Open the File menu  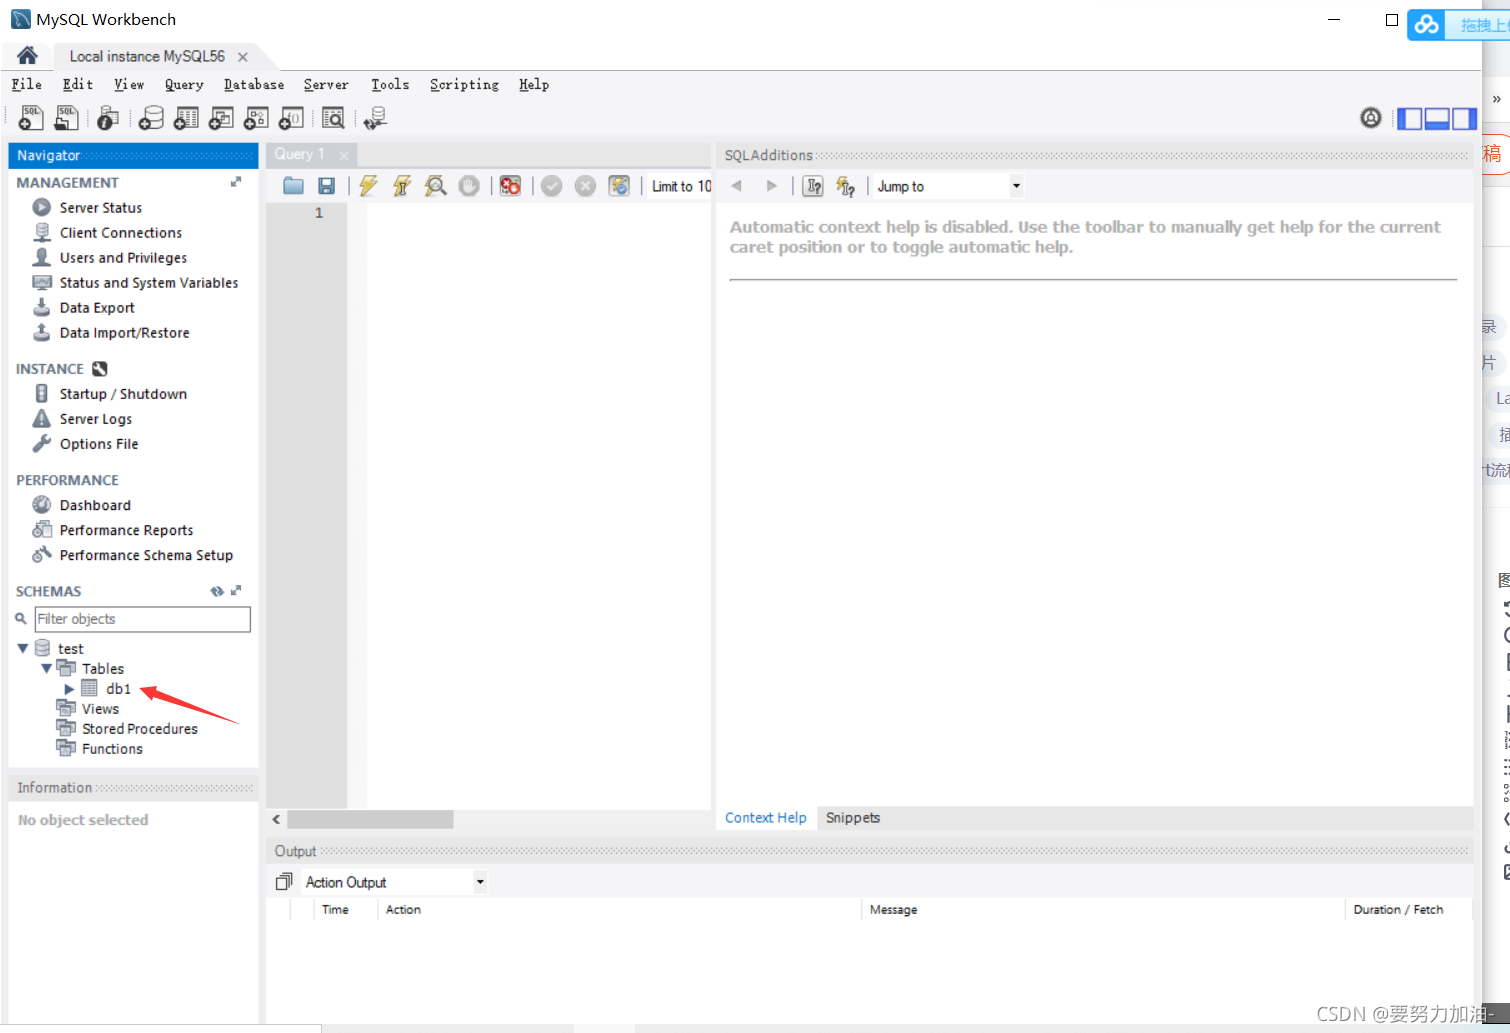pos(27,85)
